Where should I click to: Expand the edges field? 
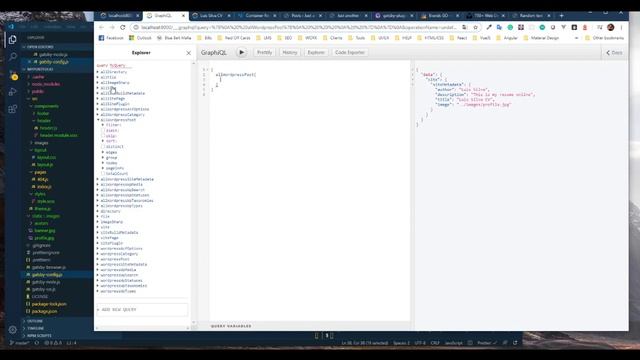103,152
